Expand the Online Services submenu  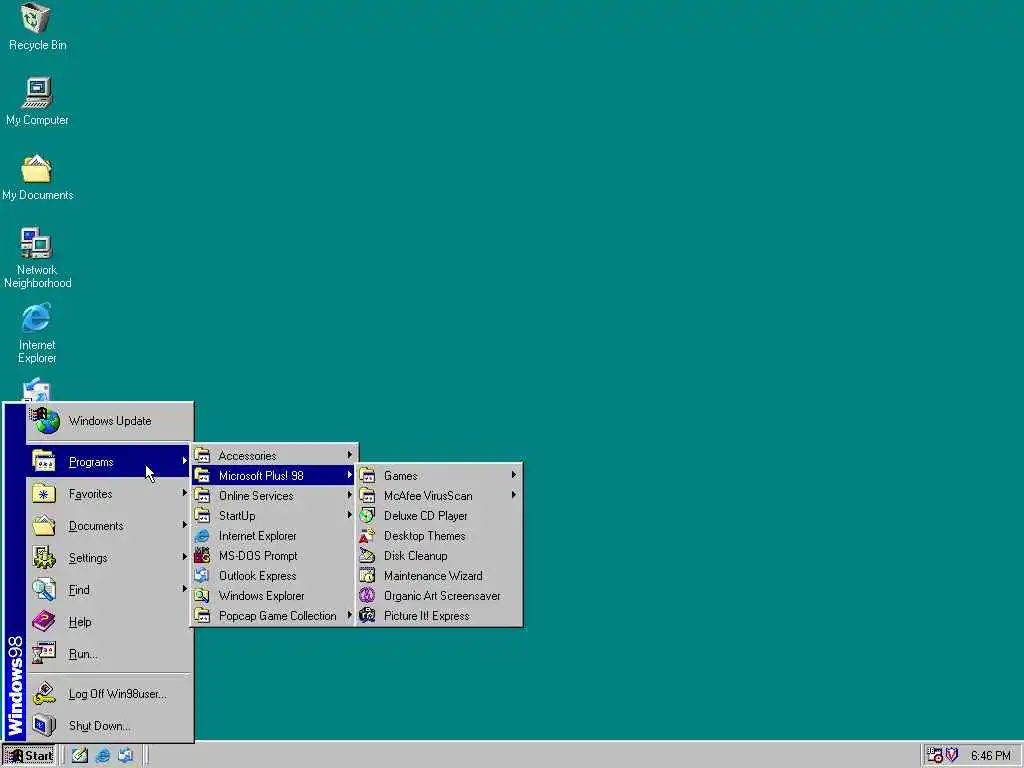click(x=274, y=496)
